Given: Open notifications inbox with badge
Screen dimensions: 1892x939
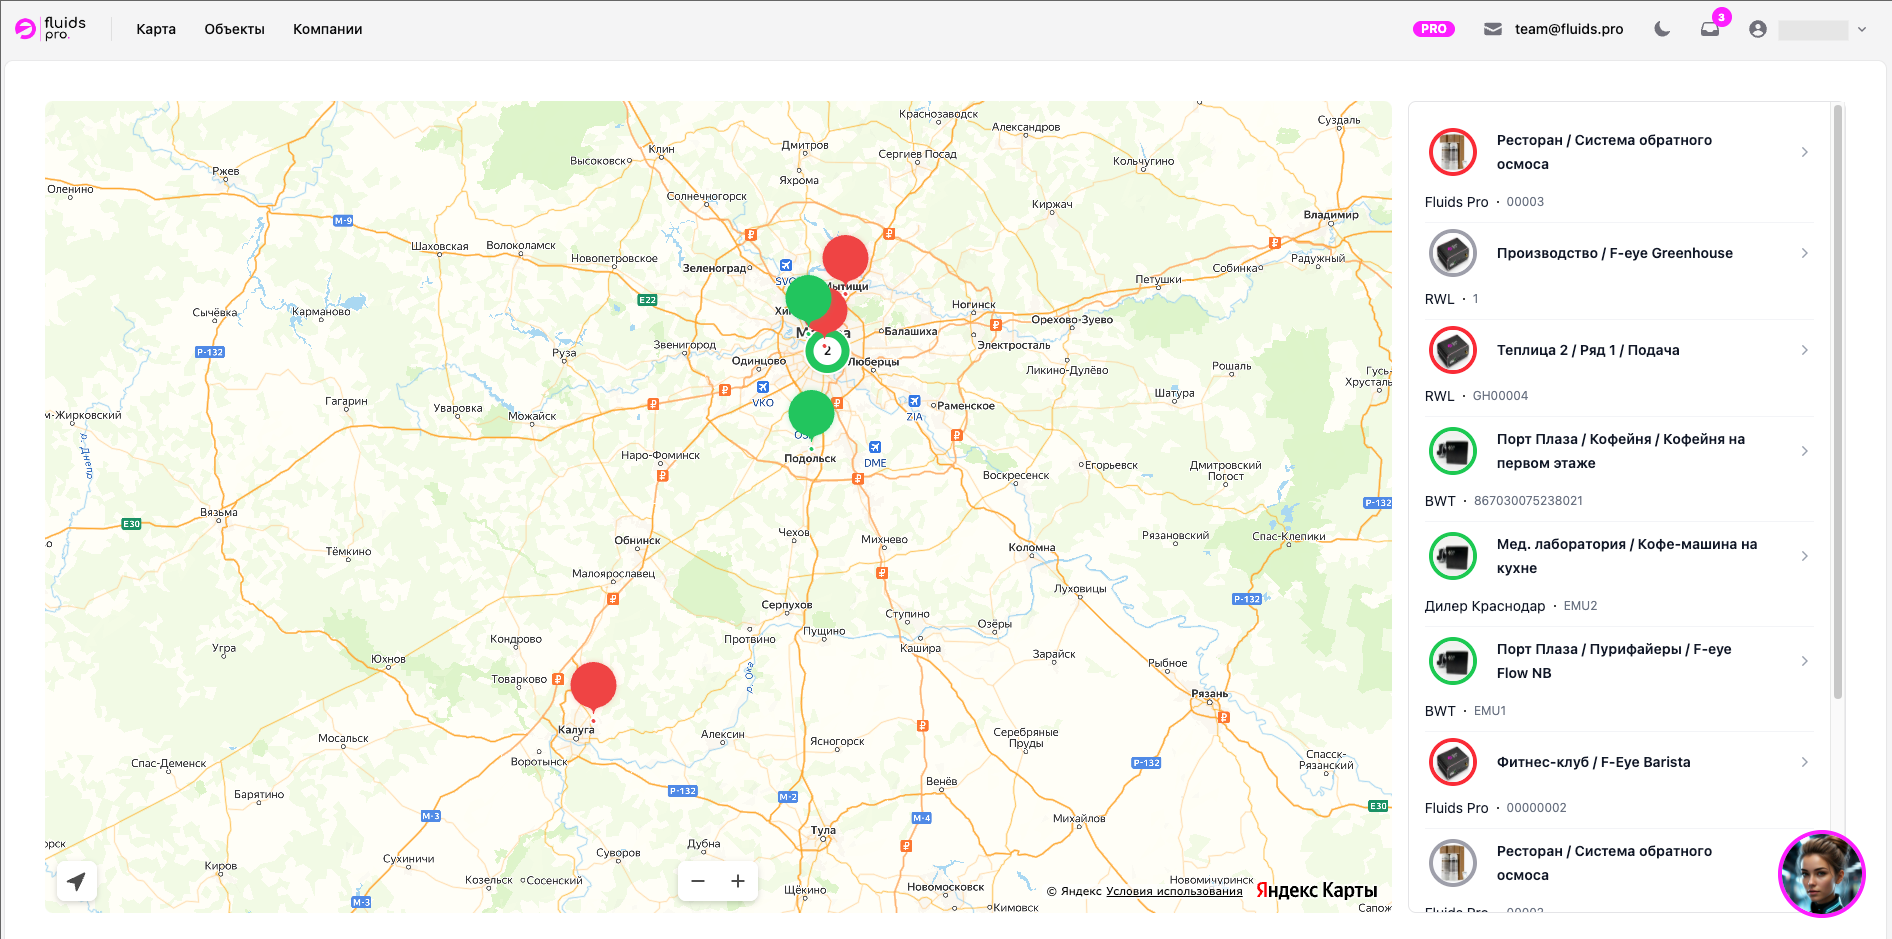Looking at the screenshot, I should click(x=1711, y=28).
